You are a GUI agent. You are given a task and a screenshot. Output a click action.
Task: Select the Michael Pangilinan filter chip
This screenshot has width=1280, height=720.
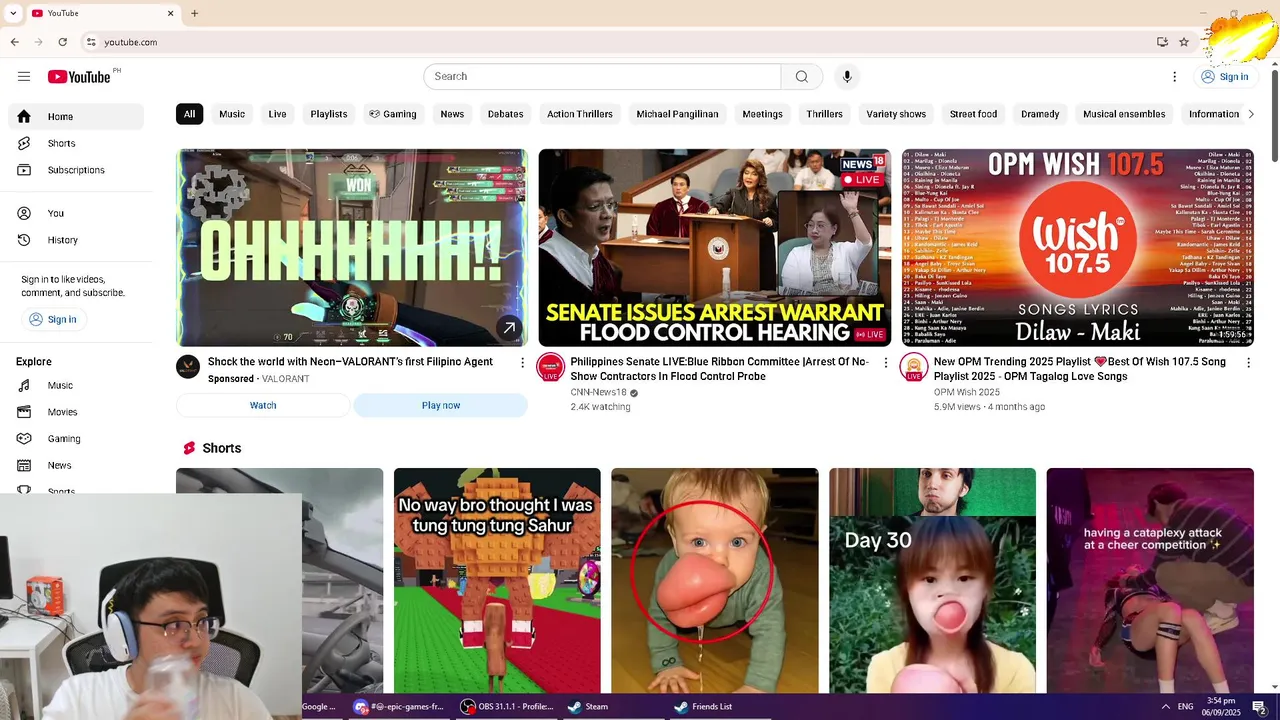tap(677, 114)
